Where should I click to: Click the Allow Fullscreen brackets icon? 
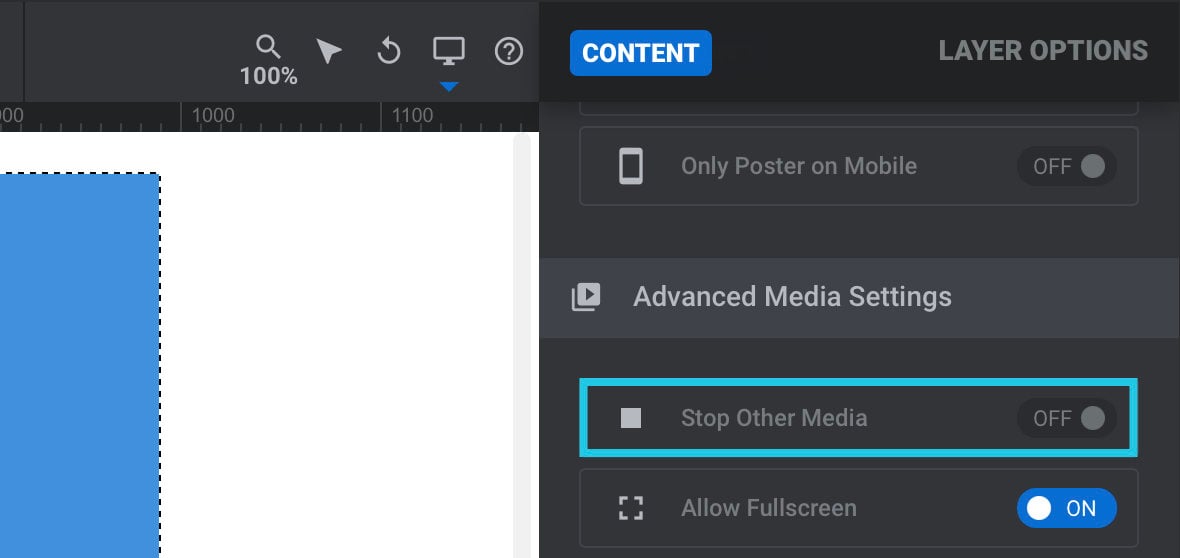point(631,508)
